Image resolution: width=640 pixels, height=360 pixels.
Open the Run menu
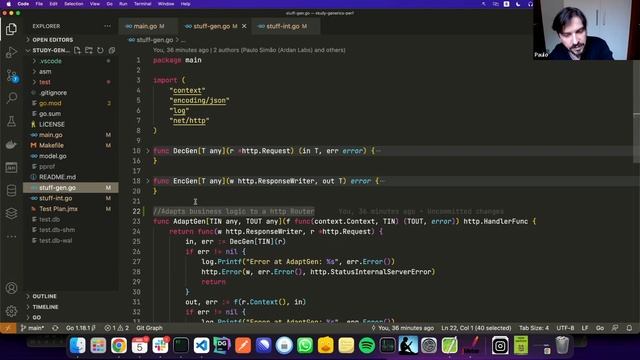[x=123, y=4]
